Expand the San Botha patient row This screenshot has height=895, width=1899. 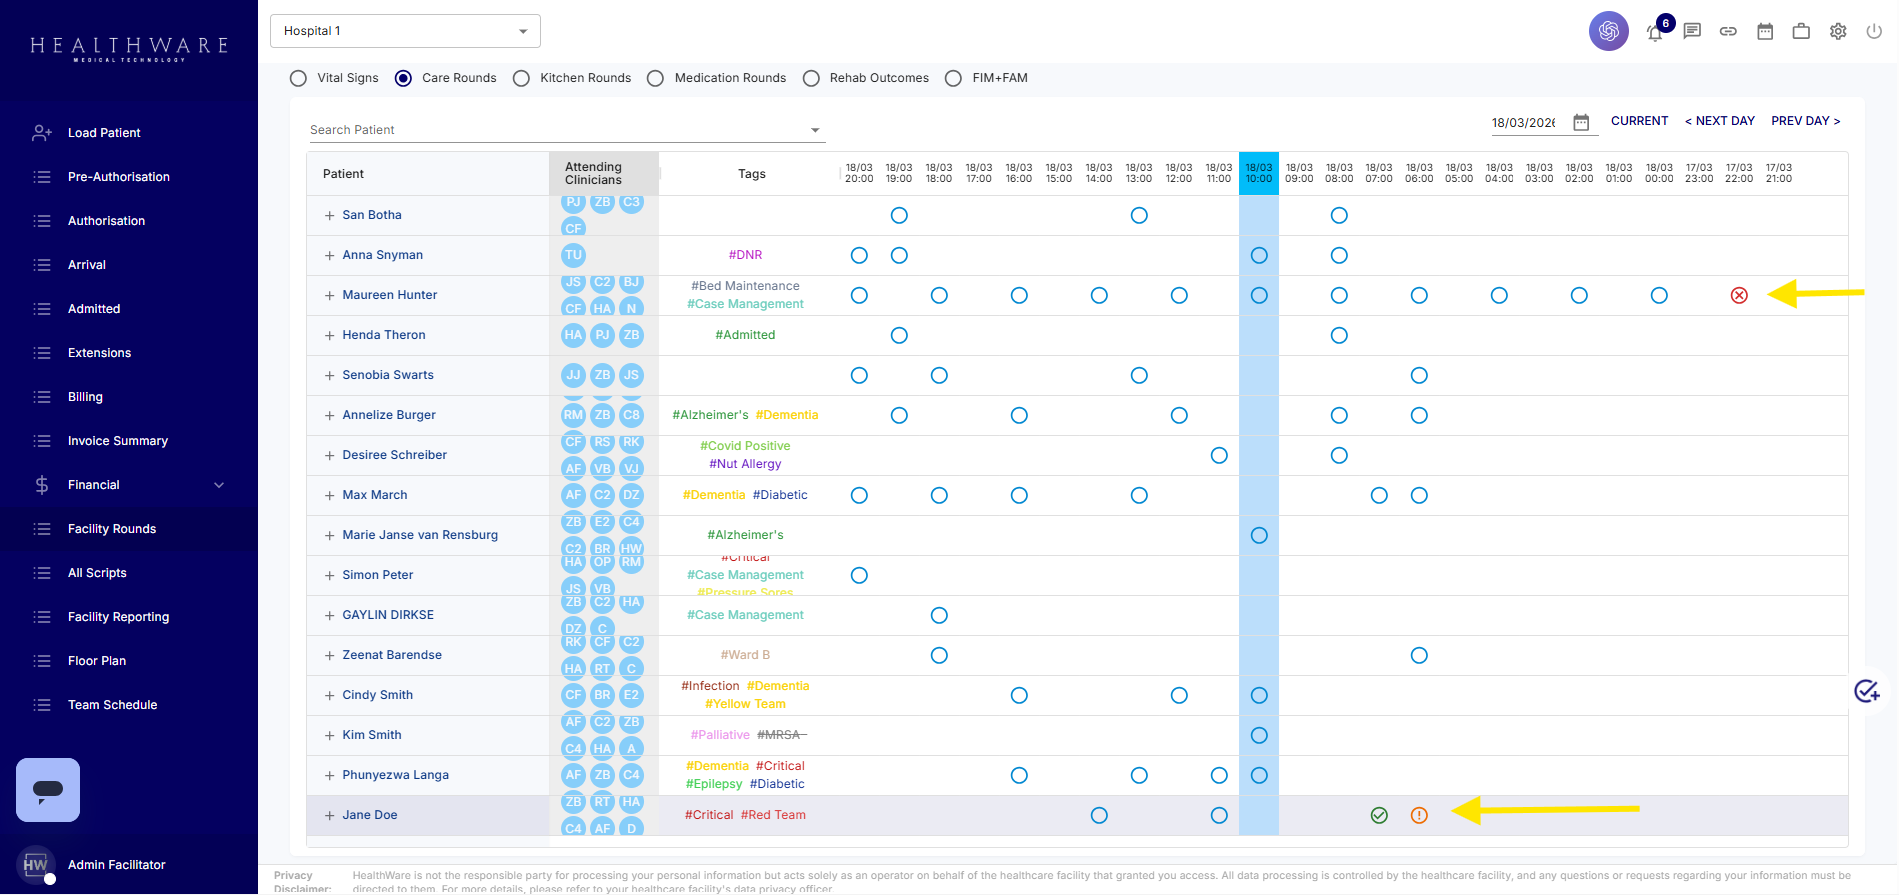(x=329, y=215)
